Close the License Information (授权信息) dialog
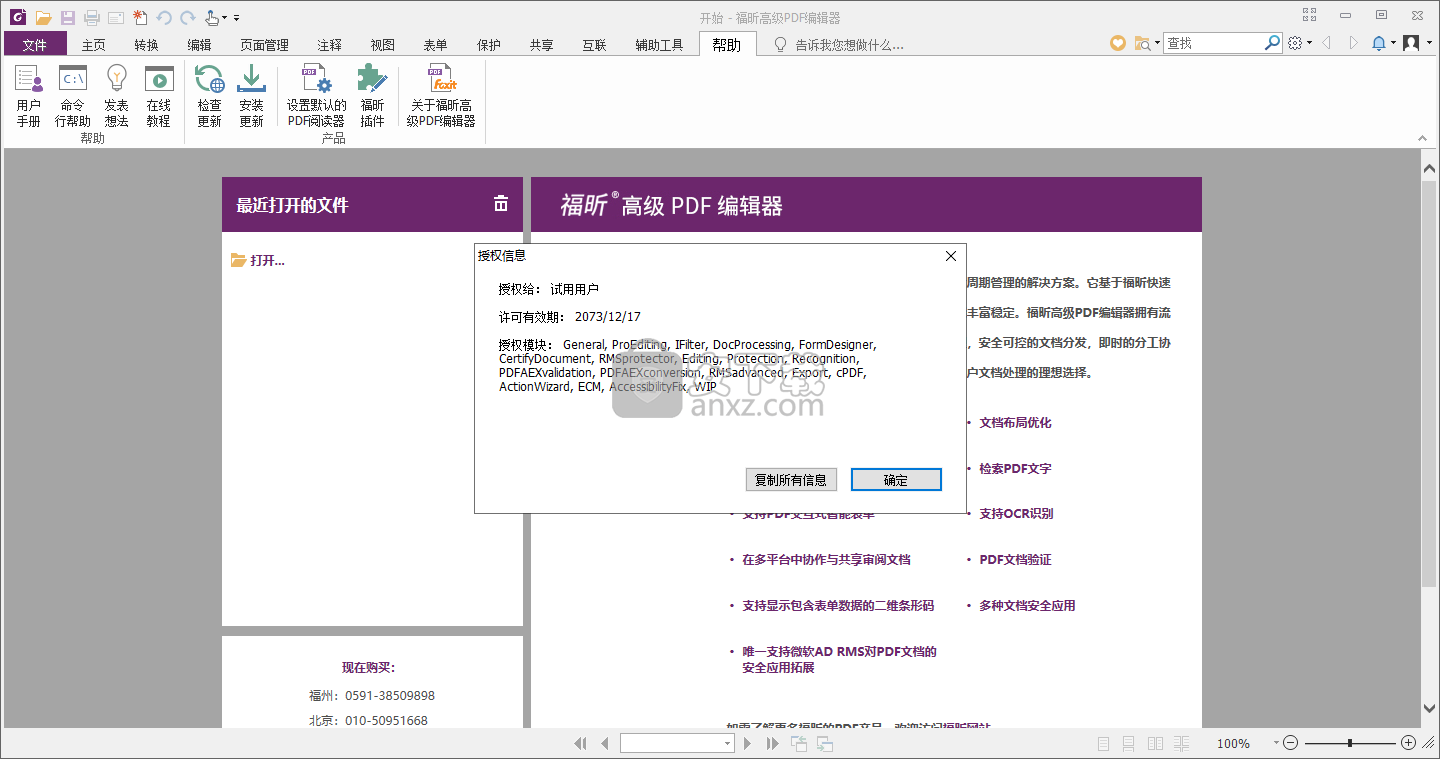This screenshot has height=759, width=1440. (x=951, y=256)
